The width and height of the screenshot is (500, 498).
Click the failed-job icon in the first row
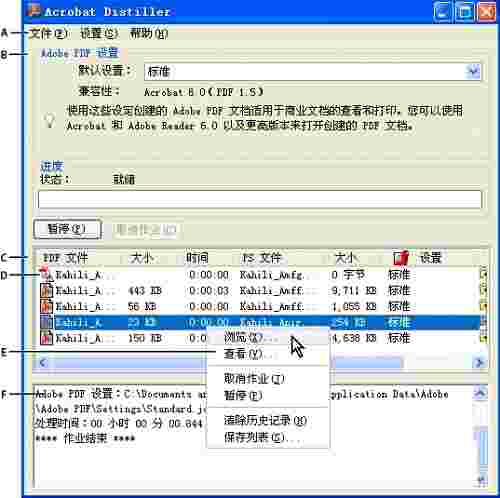46,274
